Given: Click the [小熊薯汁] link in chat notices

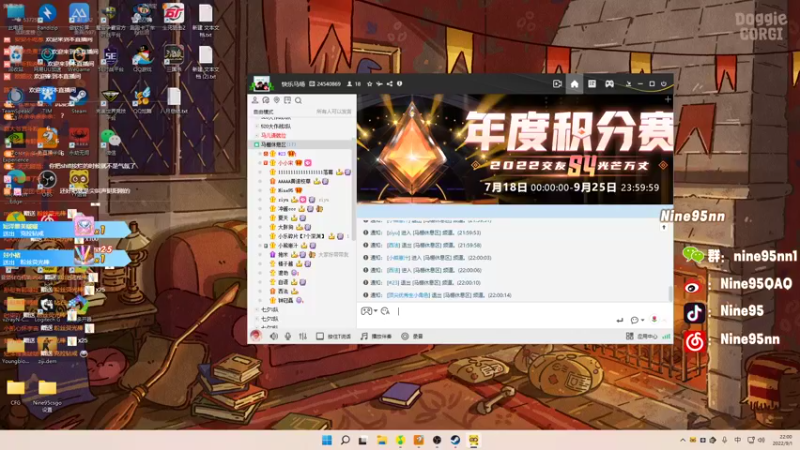Looking at the screenshot, I should click(x=398, y=258).
